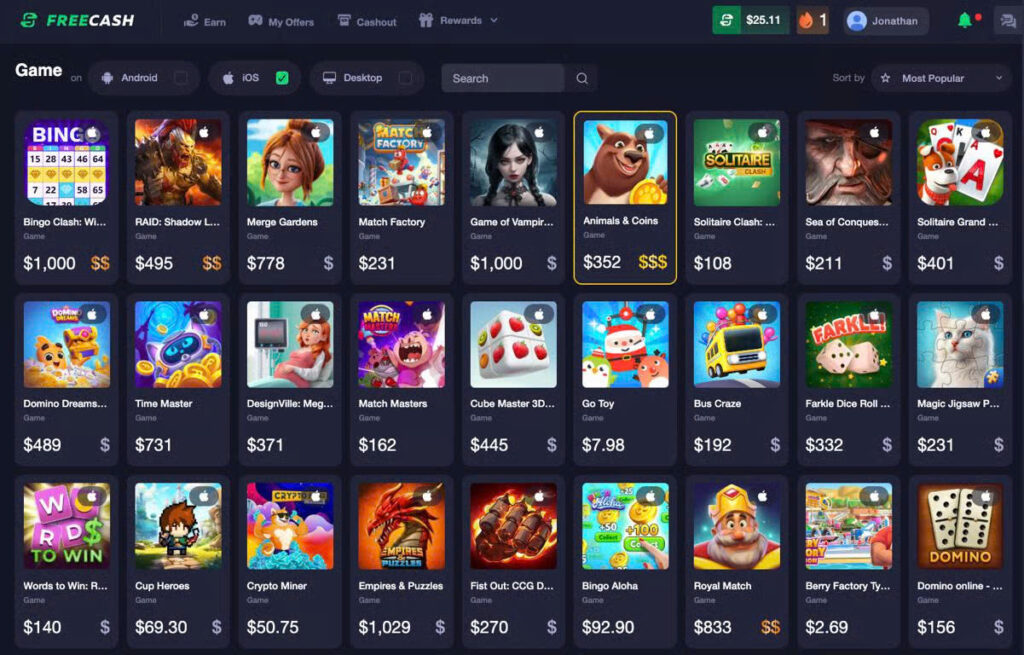Uncheck the iOS platform checkbox
Viewport: 1024px width, 655px height.
click(282, 78)
